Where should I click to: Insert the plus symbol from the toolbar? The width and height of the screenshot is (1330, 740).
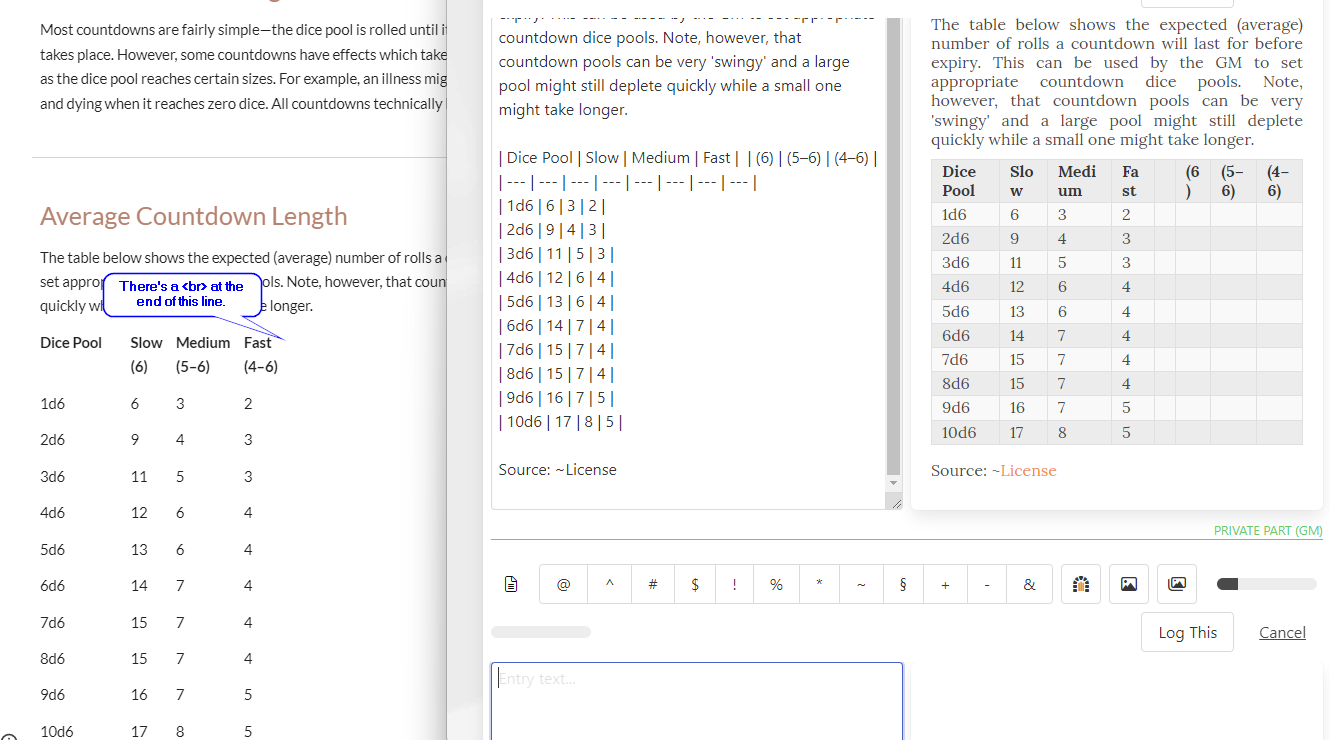click(x=944, y=584)
